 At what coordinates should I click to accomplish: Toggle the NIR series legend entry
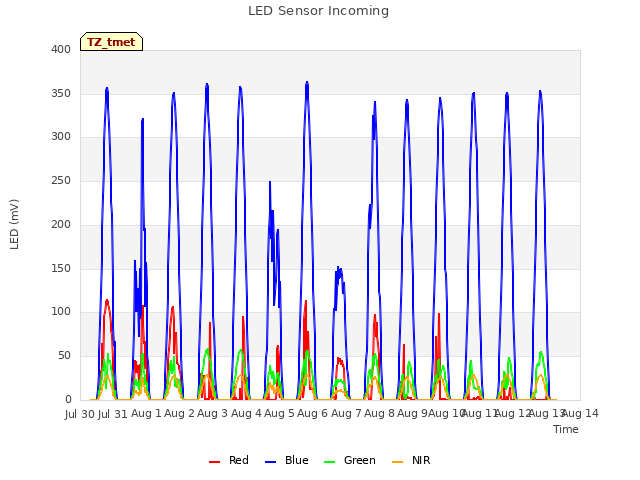tap(411, 460)
